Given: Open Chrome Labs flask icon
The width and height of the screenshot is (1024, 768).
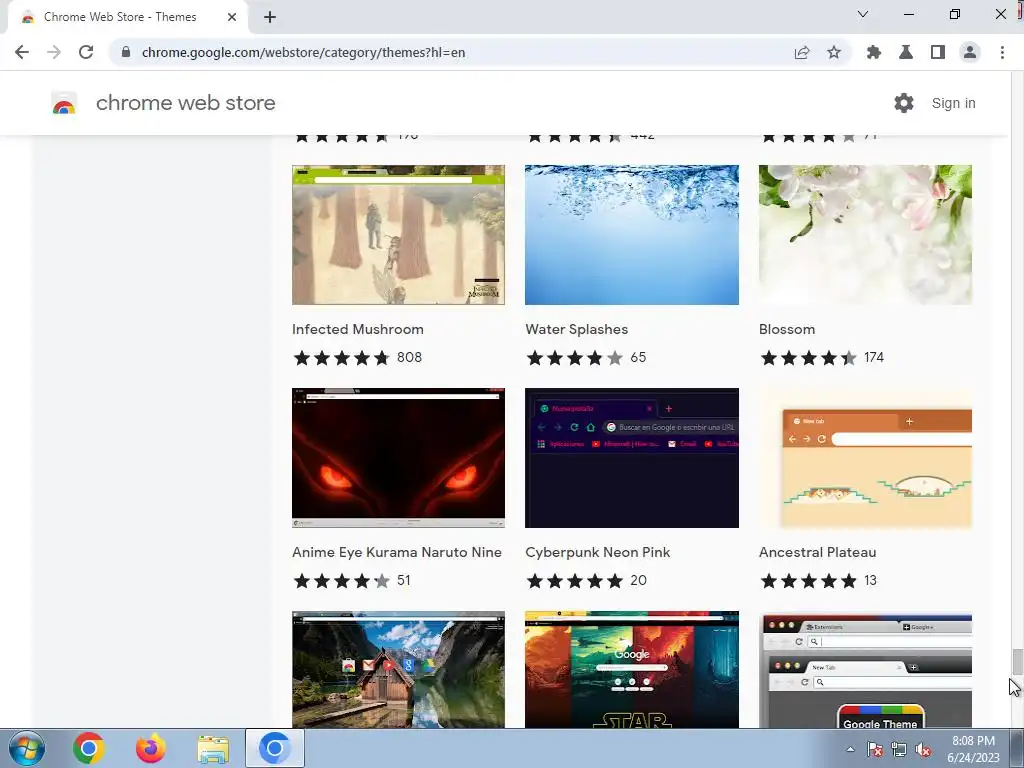Looking at the screenshot, I should pos(906,52).
